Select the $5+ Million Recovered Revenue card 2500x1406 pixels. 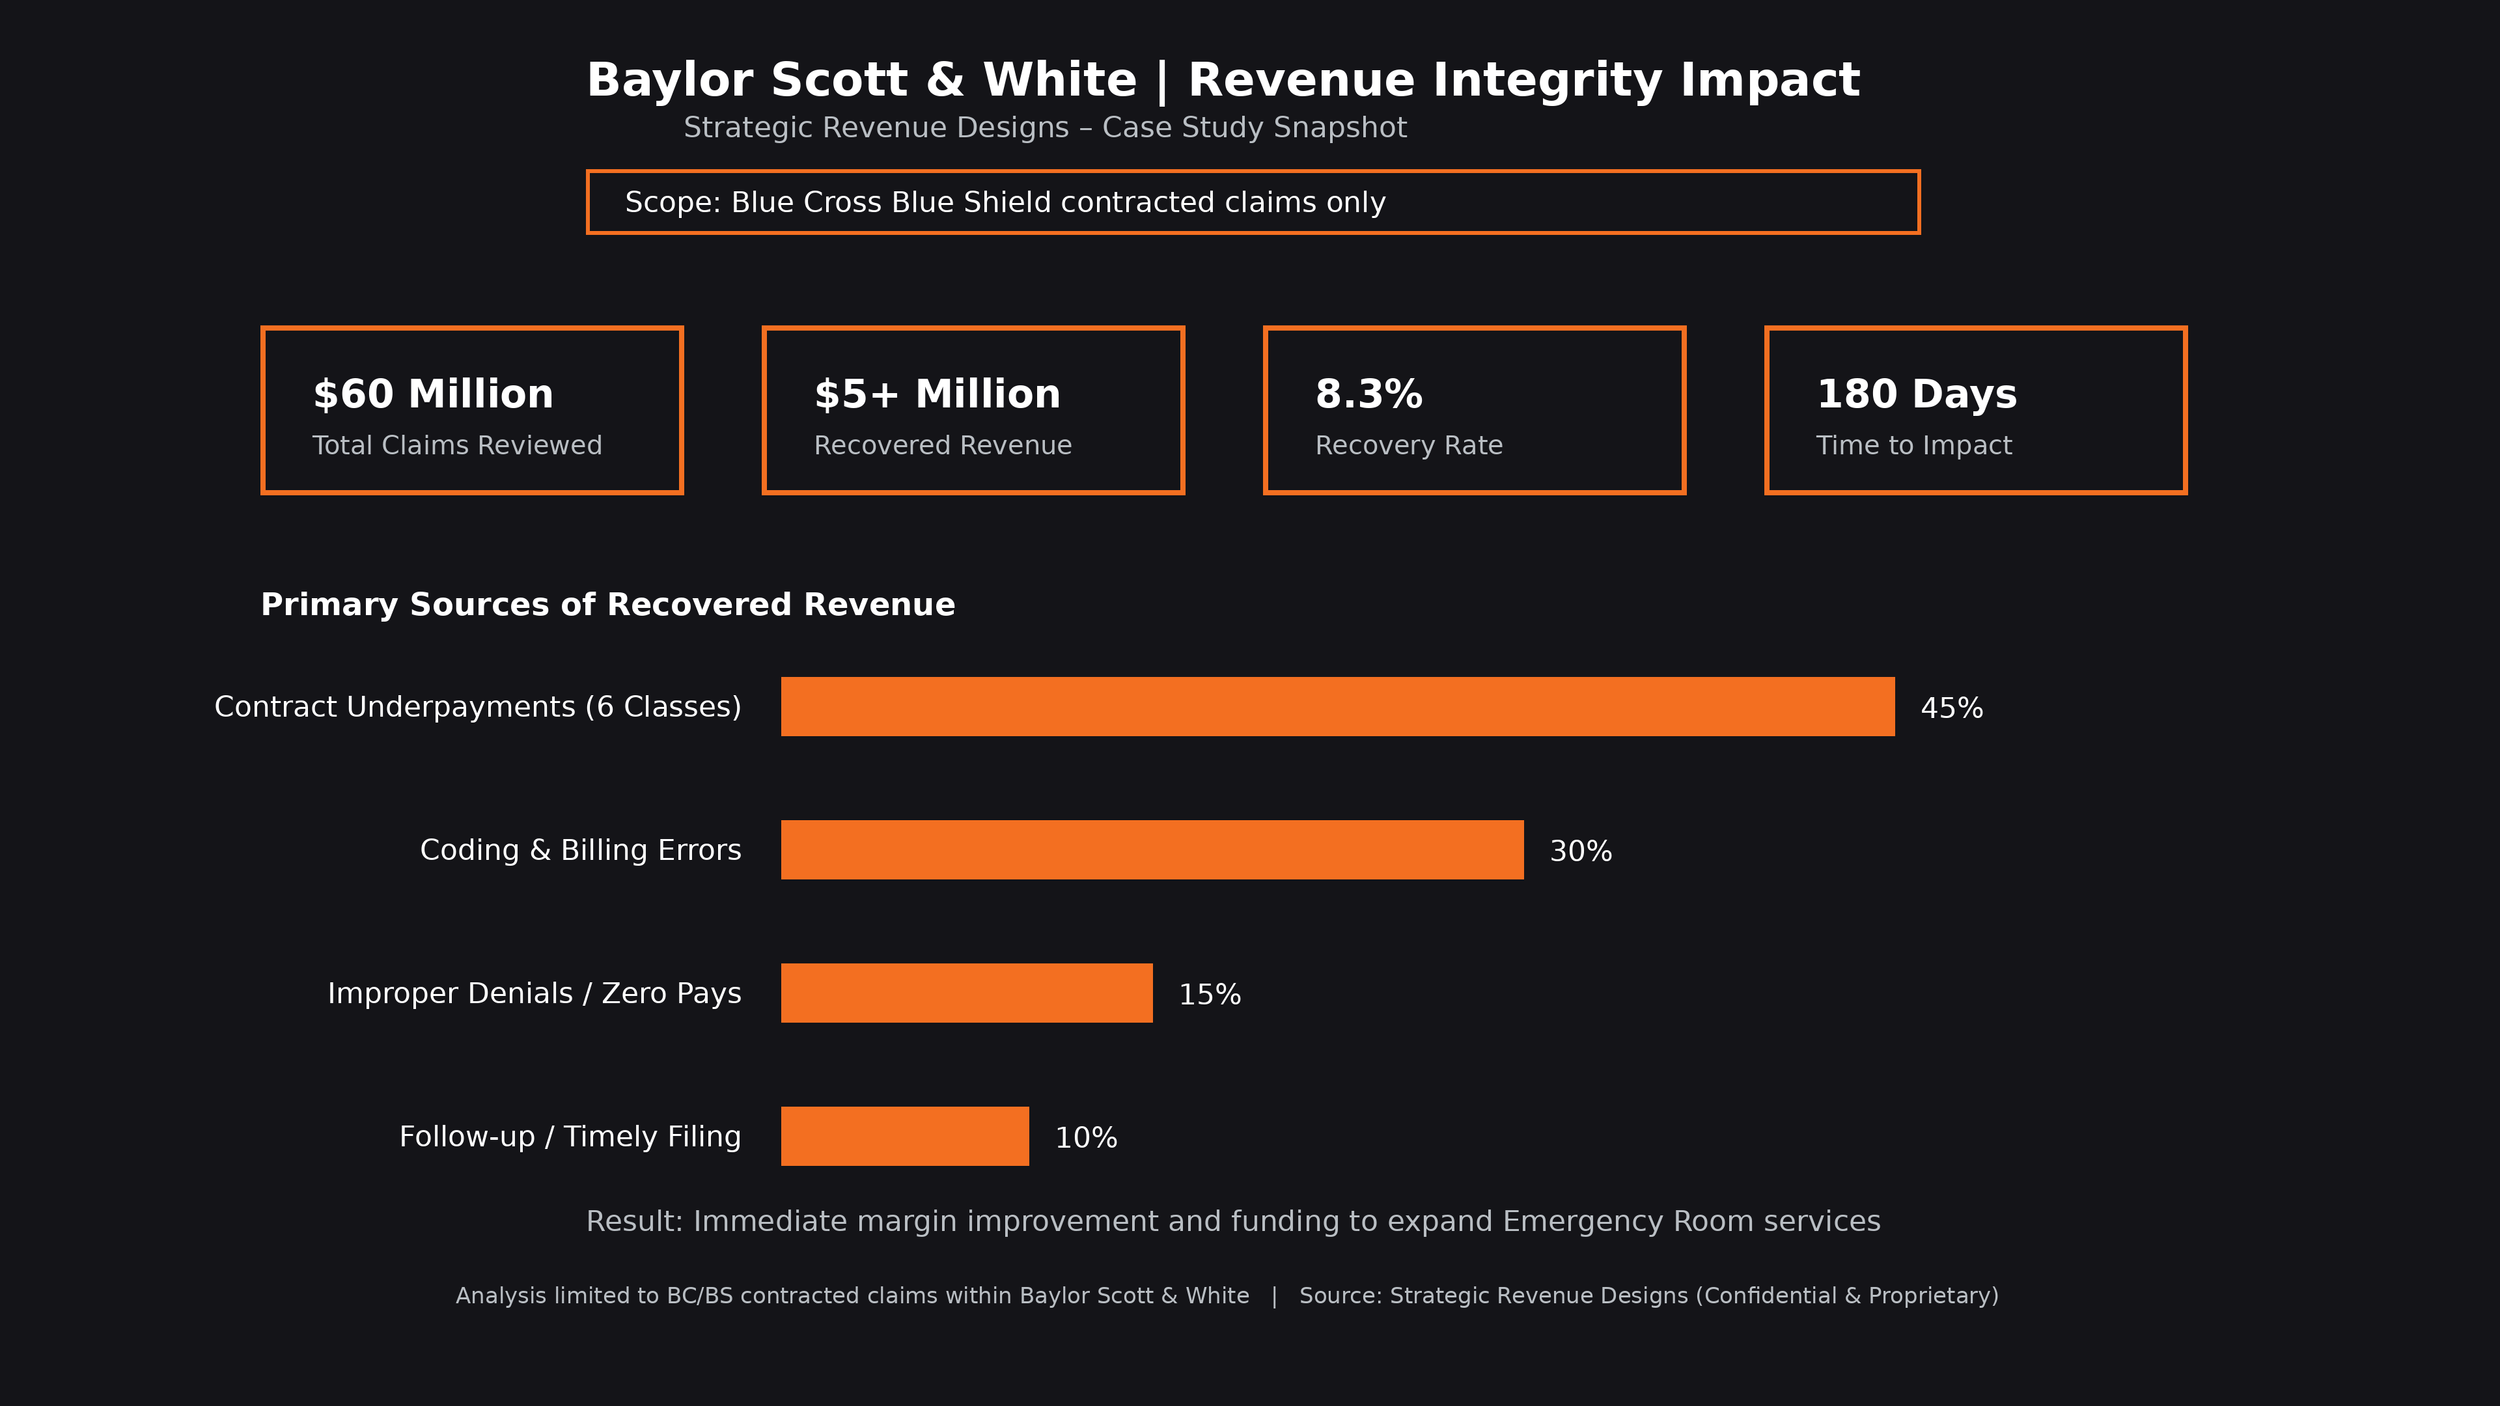point(973,410)
